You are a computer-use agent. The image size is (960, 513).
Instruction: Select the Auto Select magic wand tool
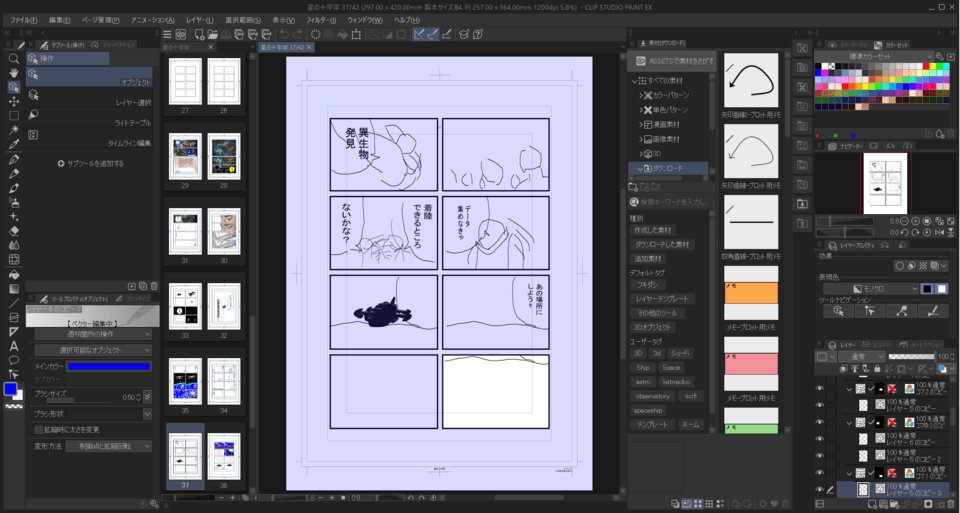pyautogui.click(x=13, y=130)
